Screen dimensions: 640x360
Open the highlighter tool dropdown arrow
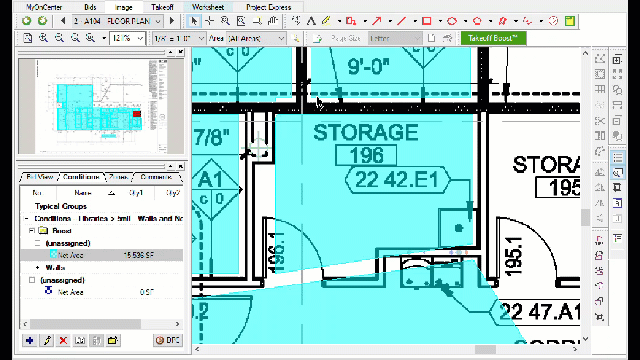[x=339, y=21]
